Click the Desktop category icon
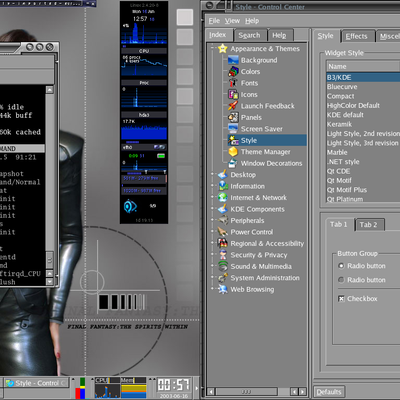This screenshot has width=400, height=400. tap(223, 175)
